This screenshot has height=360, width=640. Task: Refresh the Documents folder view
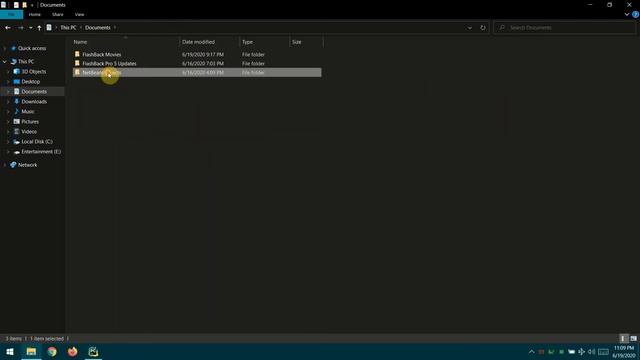[x=483, y=28]
